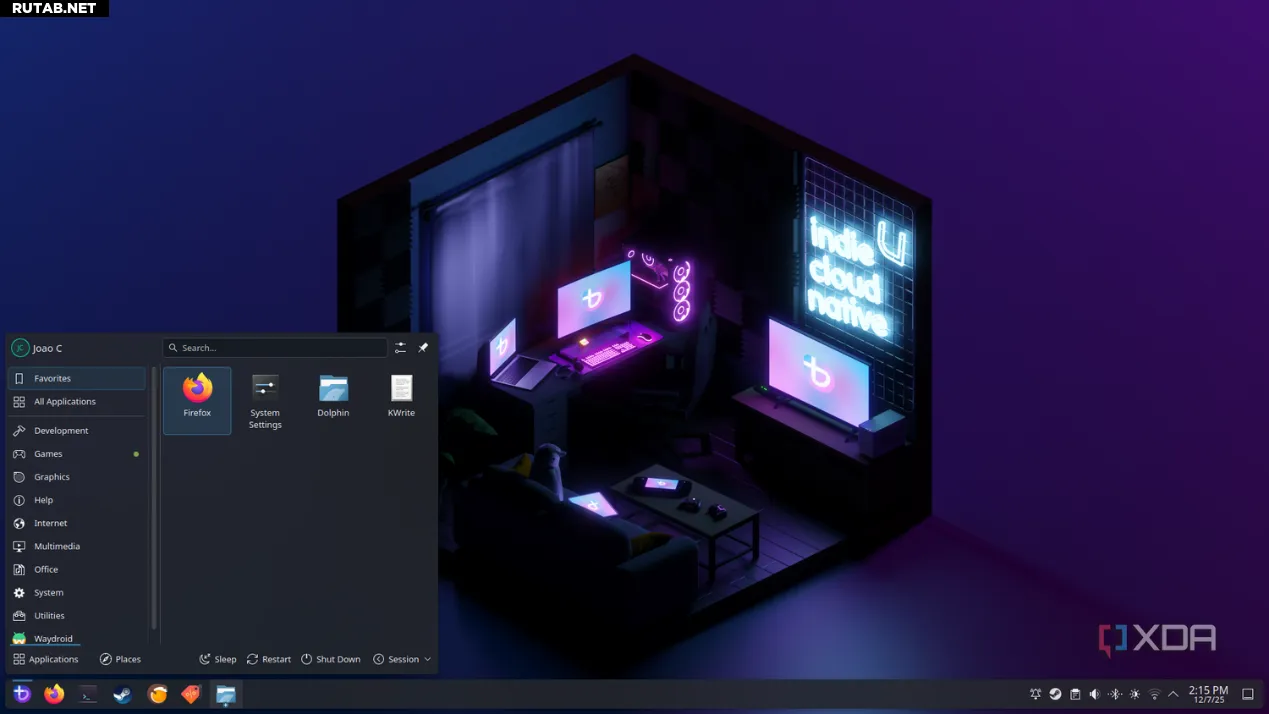Click the Peek at Desktop button

[1248, 694]
